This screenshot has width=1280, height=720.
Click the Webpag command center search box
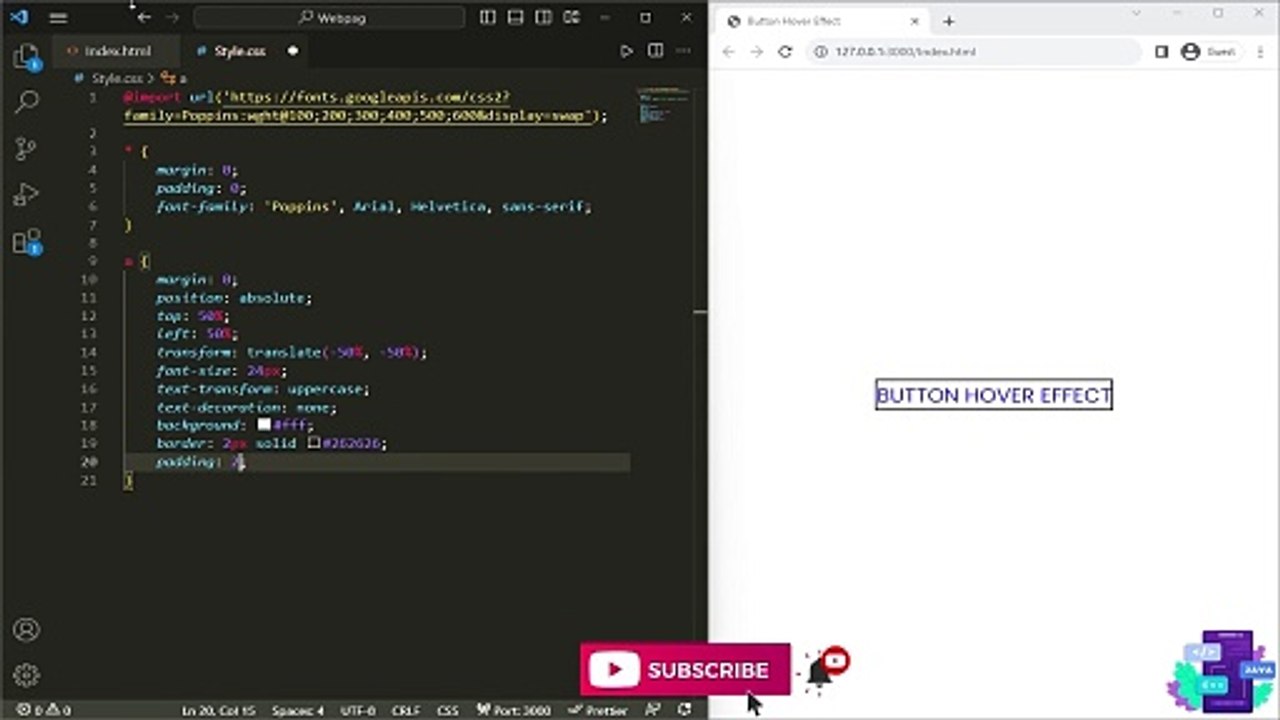[x=329, y=17]
